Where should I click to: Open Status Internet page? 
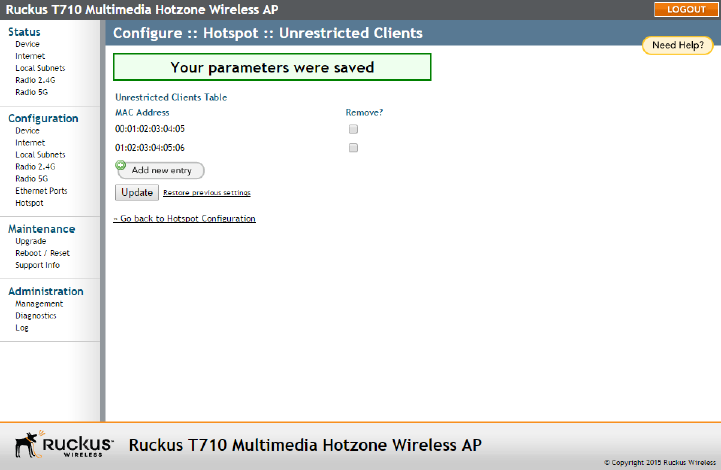coord(30,56)
